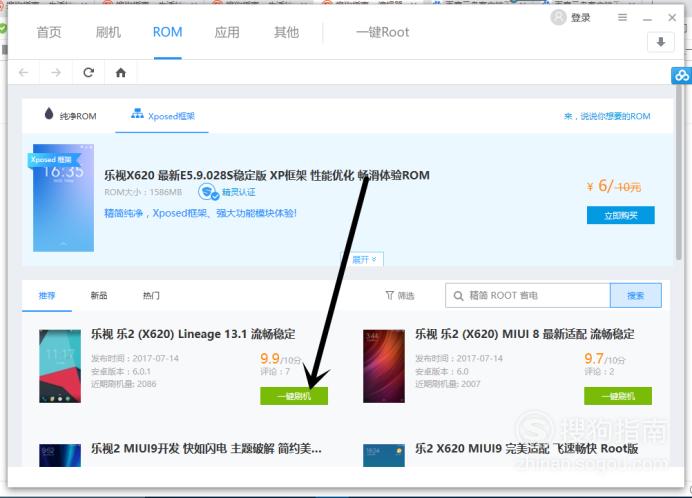Click the 说说你想要的ROM link
Image resolution: width=692 pixels, height=498 pixels.
pos(607,116)
